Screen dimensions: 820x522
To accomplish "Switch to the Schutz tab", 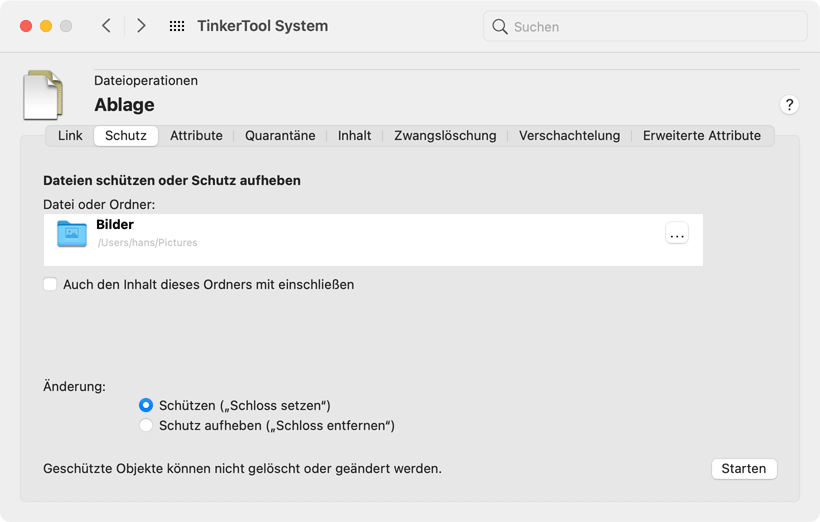I will (126, 135).
